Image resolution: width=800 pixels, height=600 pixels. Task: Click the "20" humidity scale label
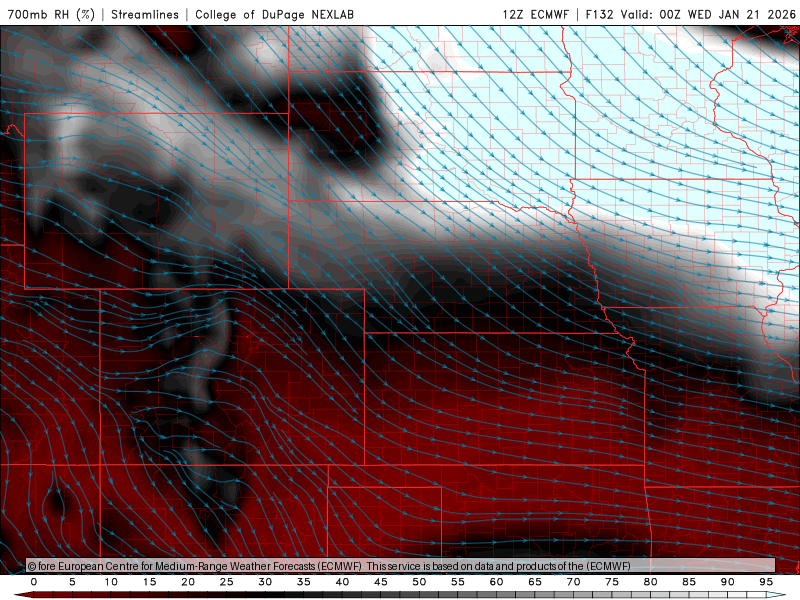[188, 582]
